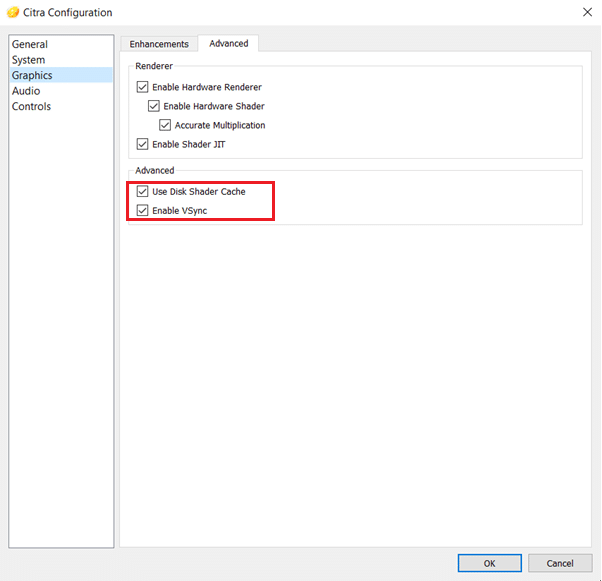602x581 pixels.
Task: Select General in the category list
Action: pyautogui.click(x=30, y=44)
